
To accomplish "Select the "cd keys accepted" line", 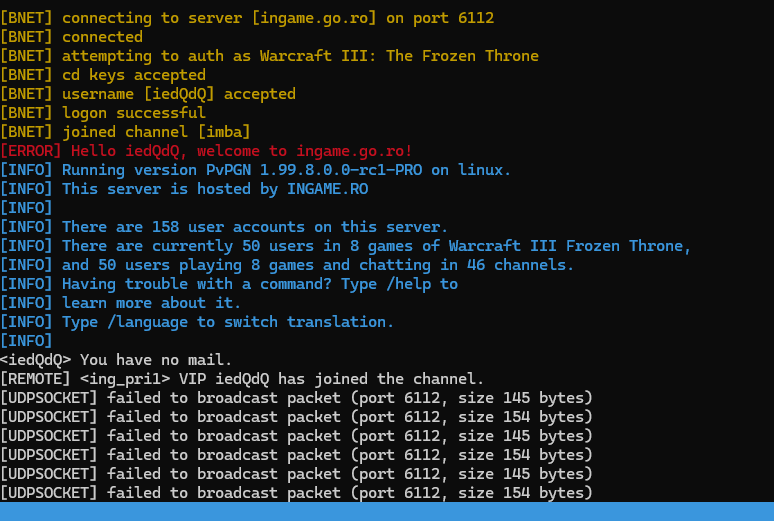I will tap(133, 75).
